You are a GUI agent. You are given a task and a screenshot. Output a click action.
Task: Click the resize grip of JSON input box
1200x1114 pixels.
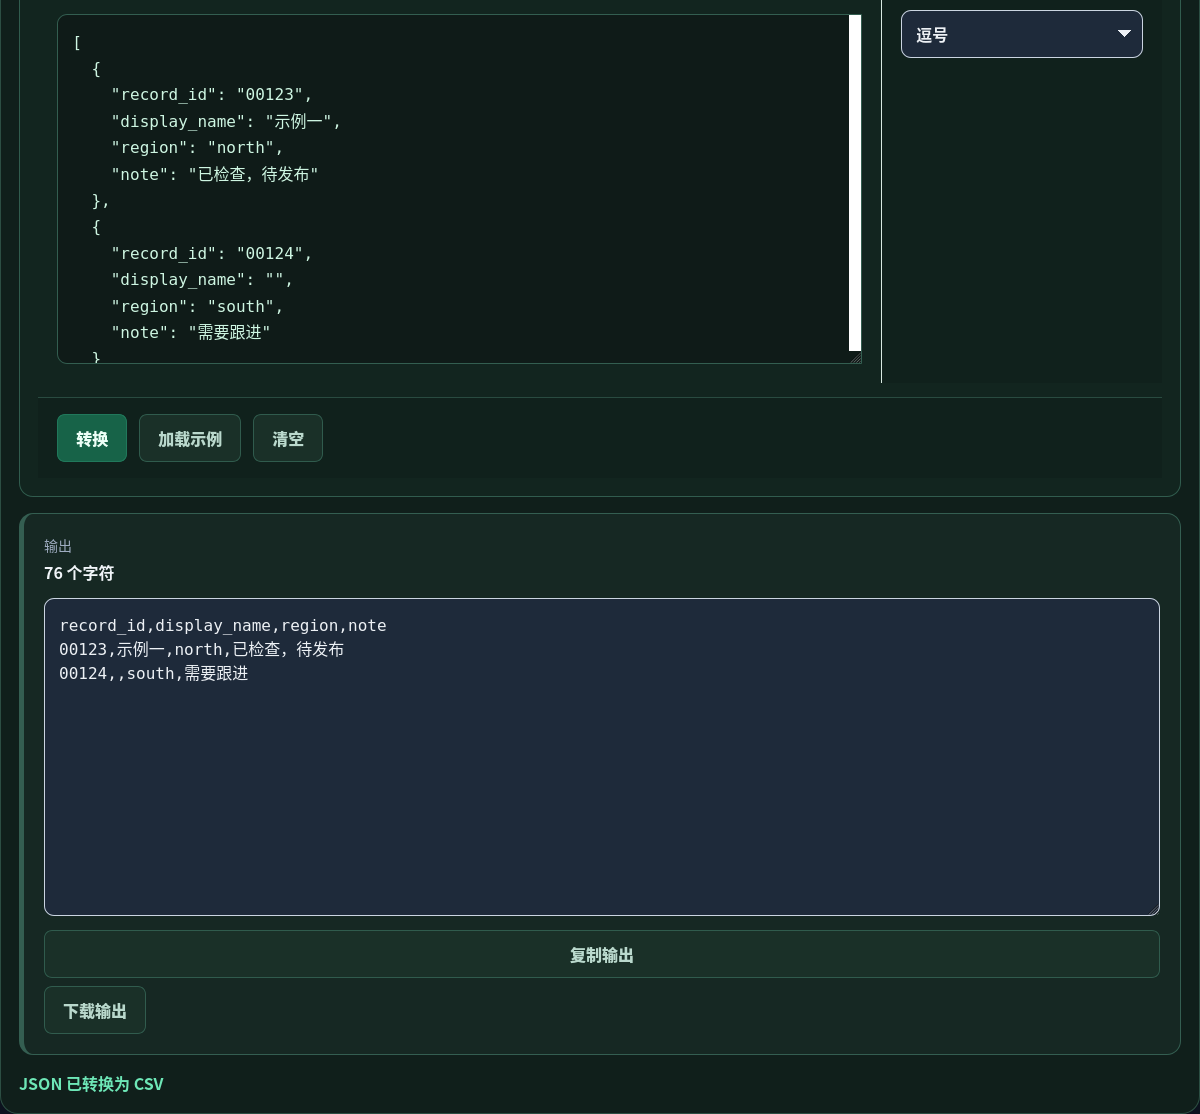point(855,357)
